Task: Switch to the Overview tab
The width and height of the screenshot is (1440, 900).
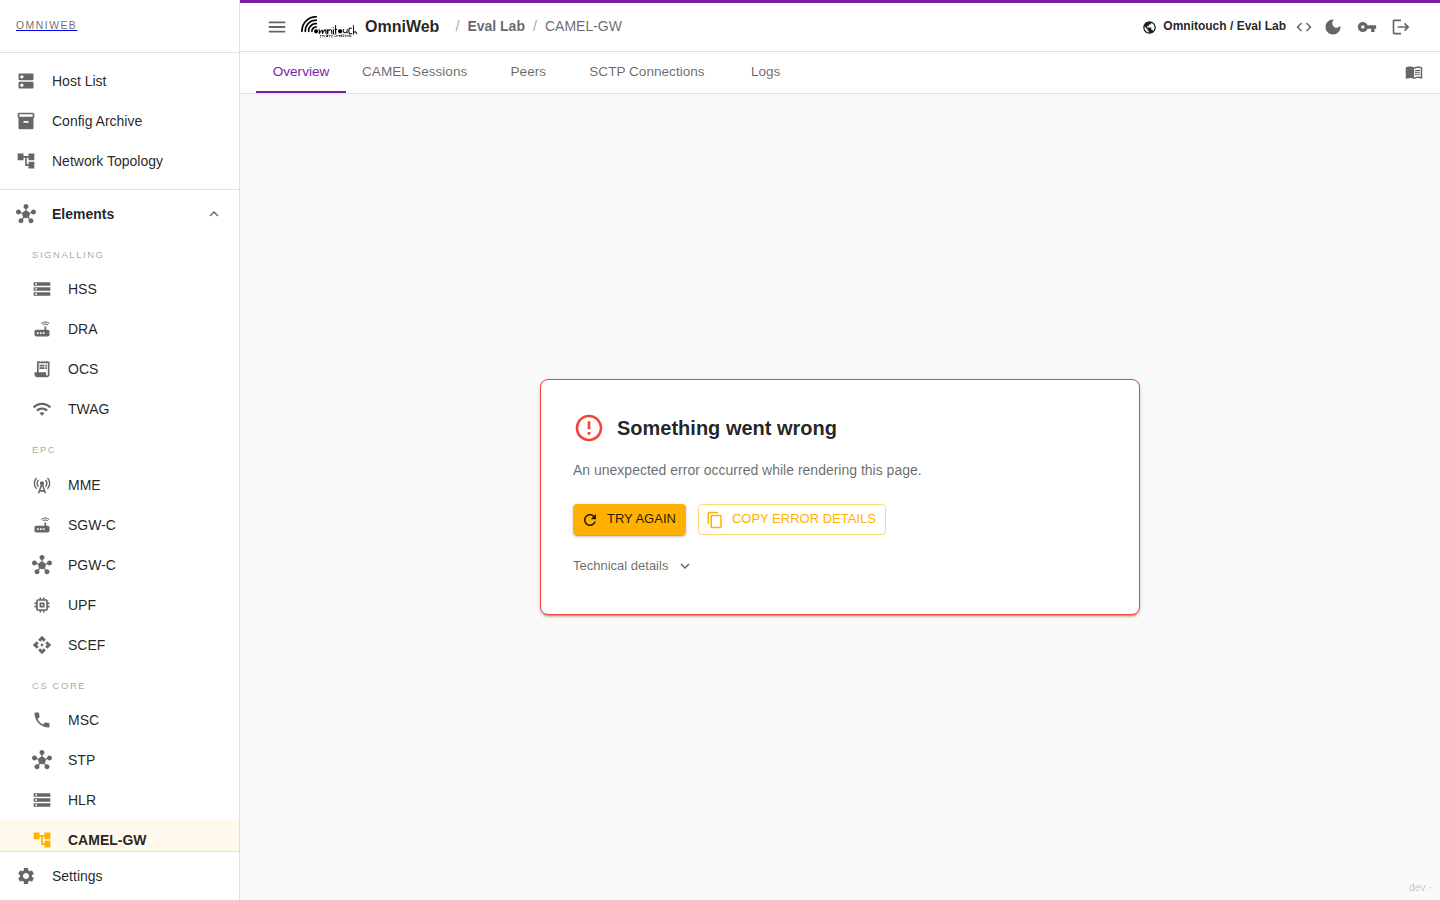Action: [x=301, y=72]
